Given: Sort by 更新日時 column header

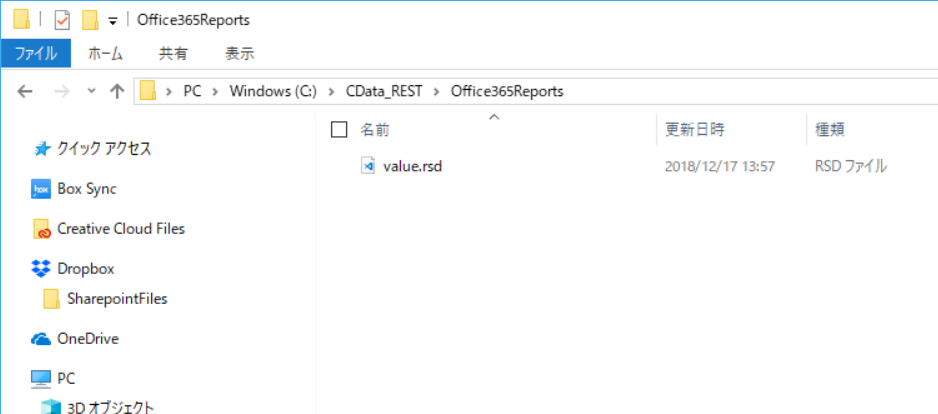Looking at the screenshot, I should coord(695,129).
